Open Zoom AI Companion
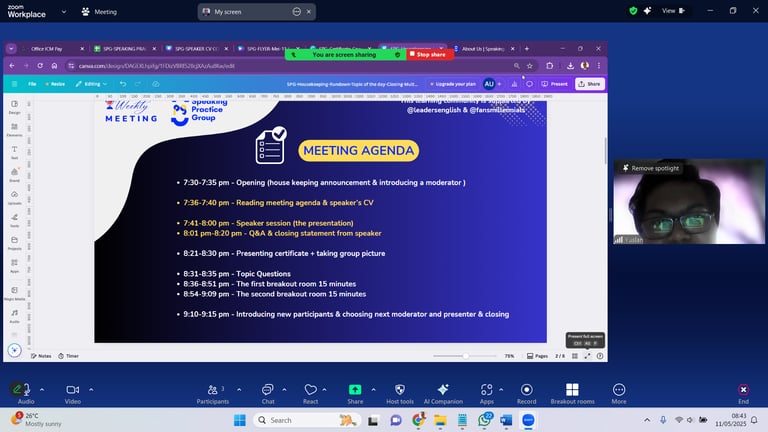Viewport: 768px width, 432px height. coord(443,394)
